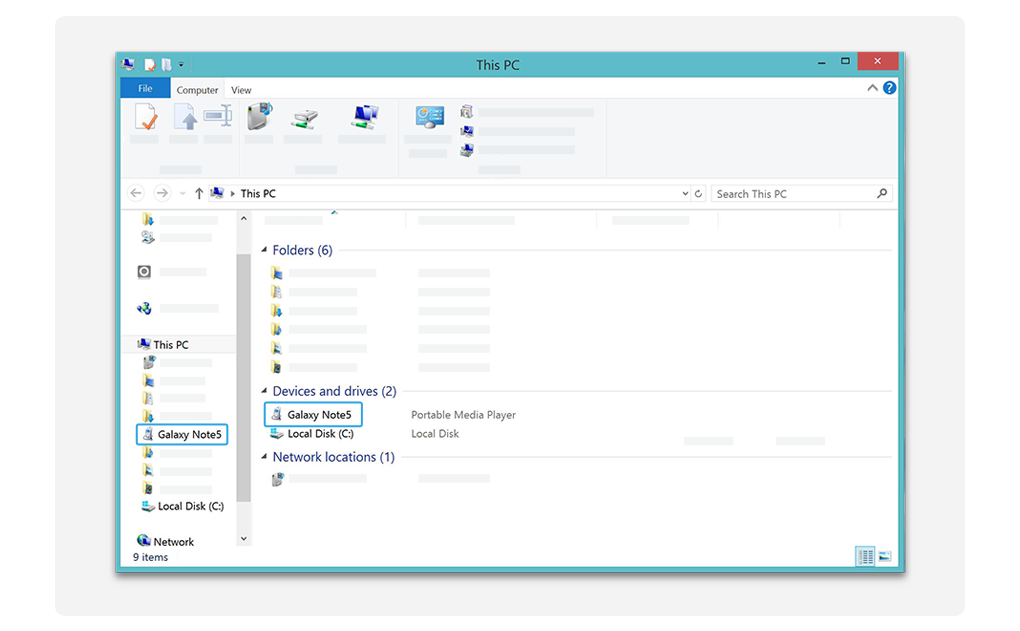Viewport: 1020px width, 631px height.
Task: Click the Open Control Panel ribbon icon
Action: 429,117
